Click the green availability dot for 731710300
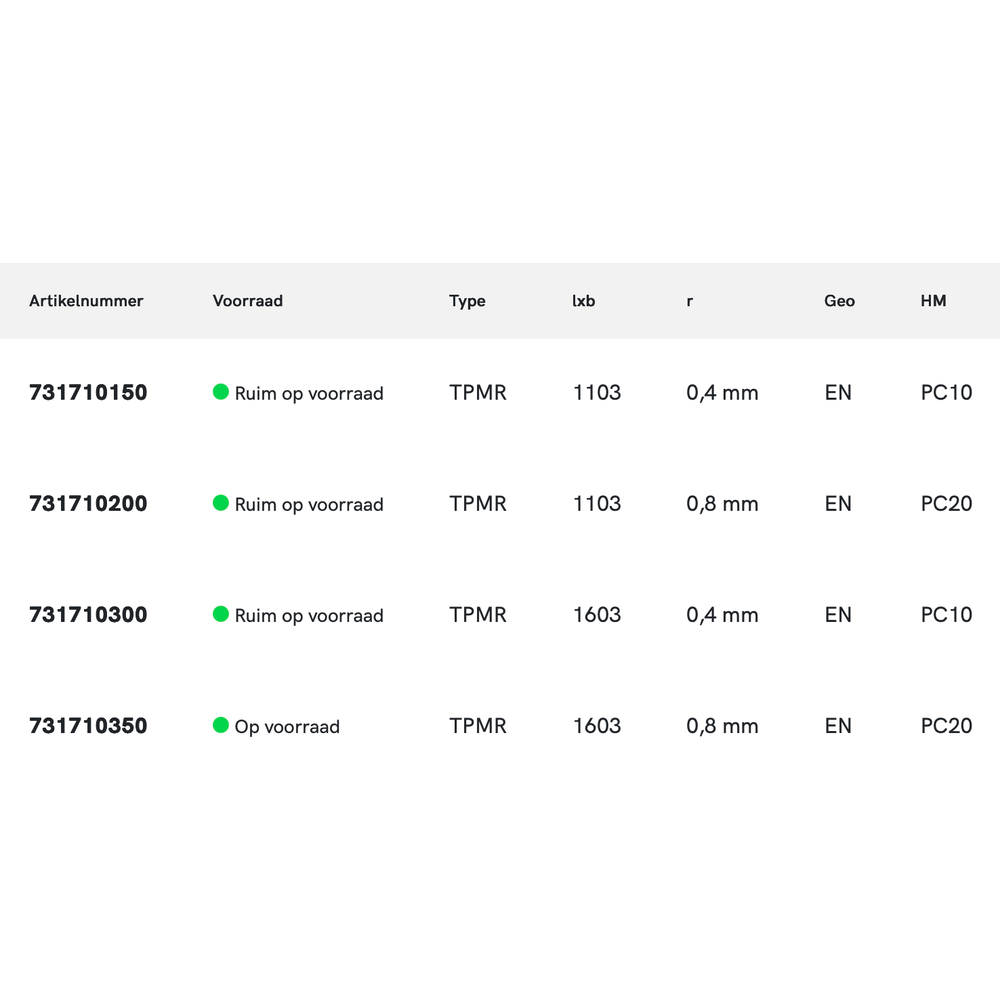Screen dimensions: 1000x1000 point(221,614)
